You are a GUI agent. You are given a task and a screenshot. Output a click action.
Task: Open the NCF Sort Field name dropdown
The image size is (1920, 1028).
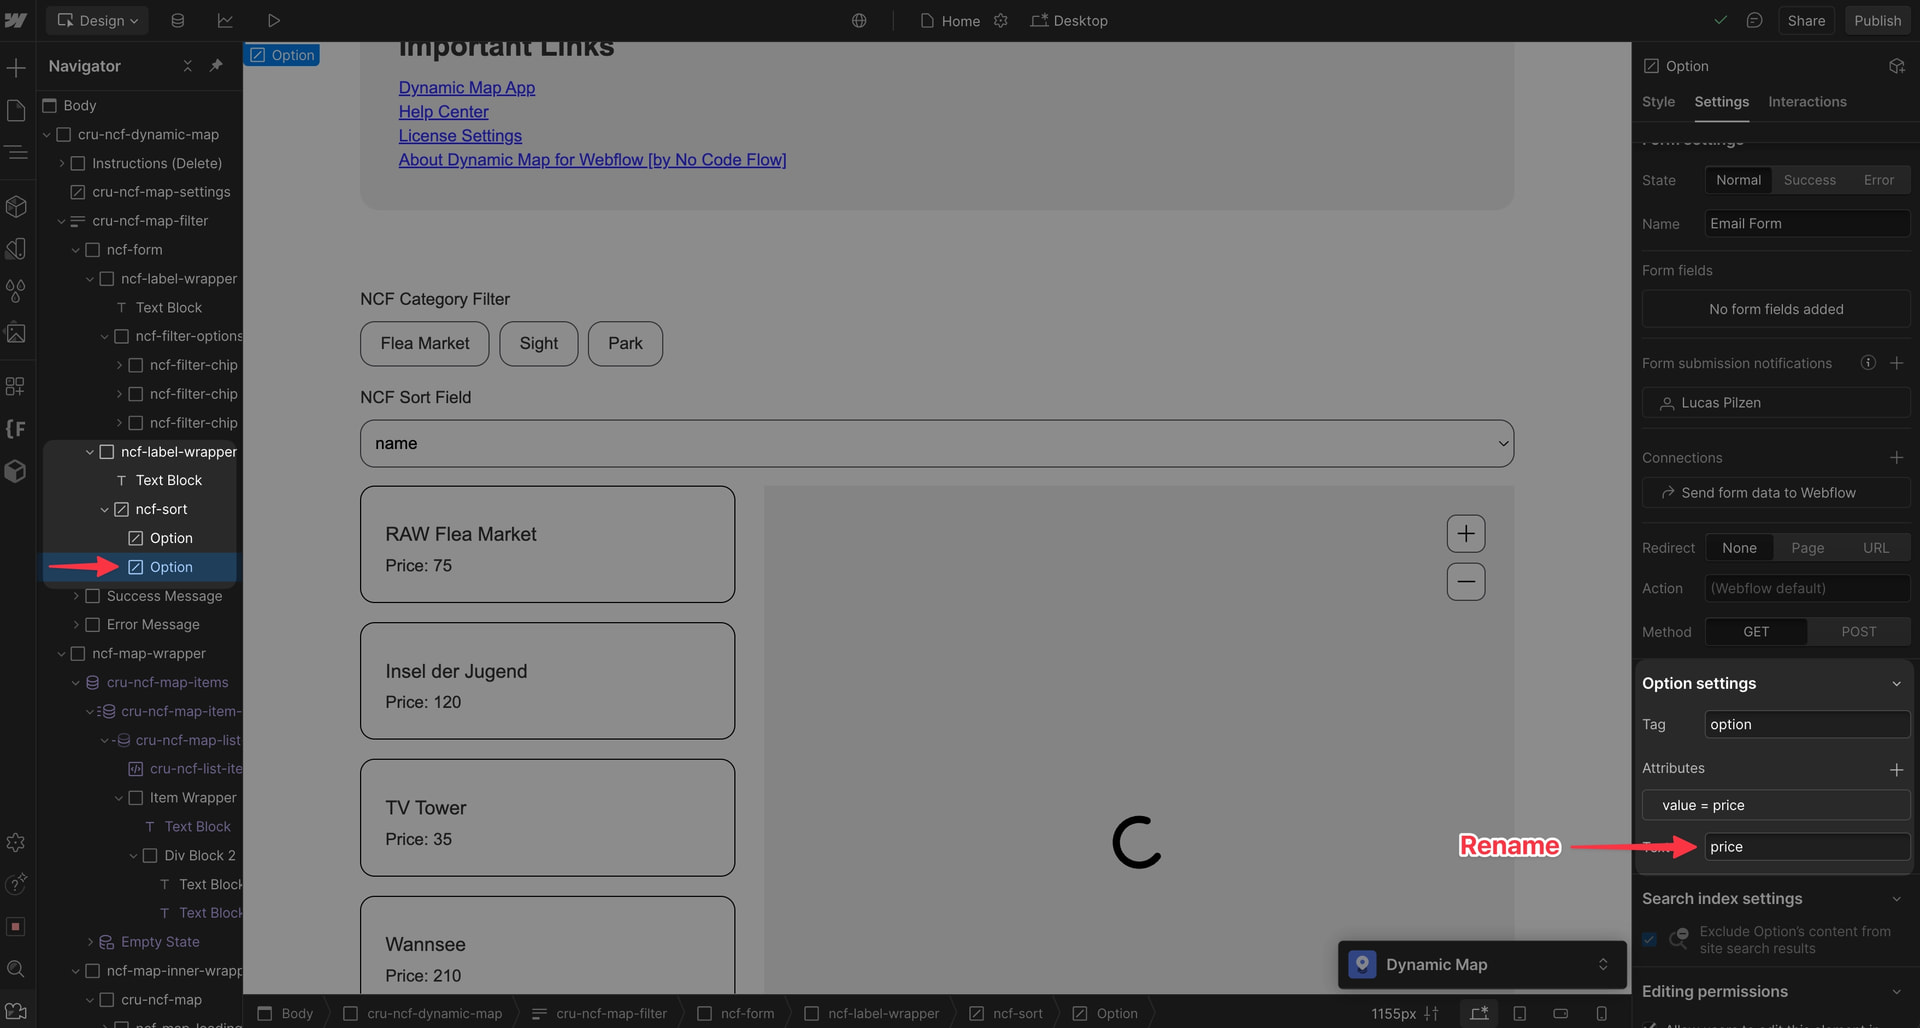coord(937,443)
